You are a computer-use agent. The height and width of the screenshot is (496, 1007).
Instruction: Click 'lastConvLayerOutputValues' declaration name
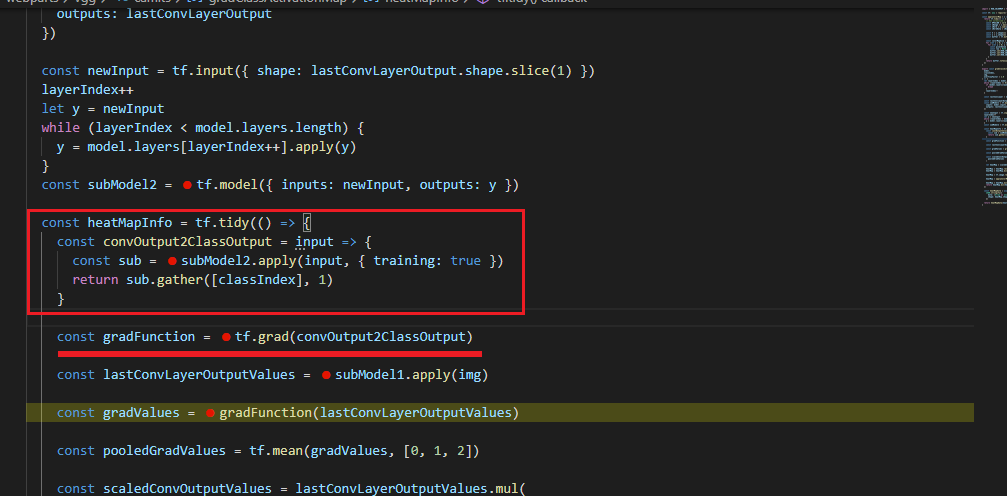tap(199, 375)
